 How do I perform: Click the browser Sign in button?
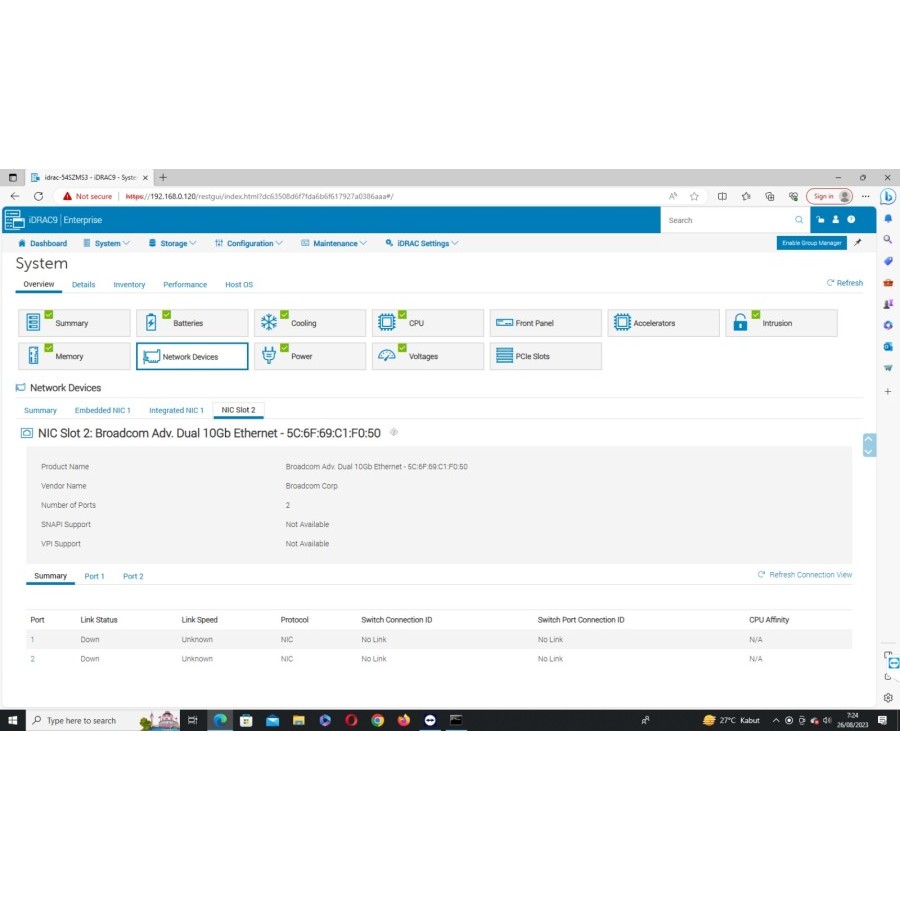(x=829, y=196)
